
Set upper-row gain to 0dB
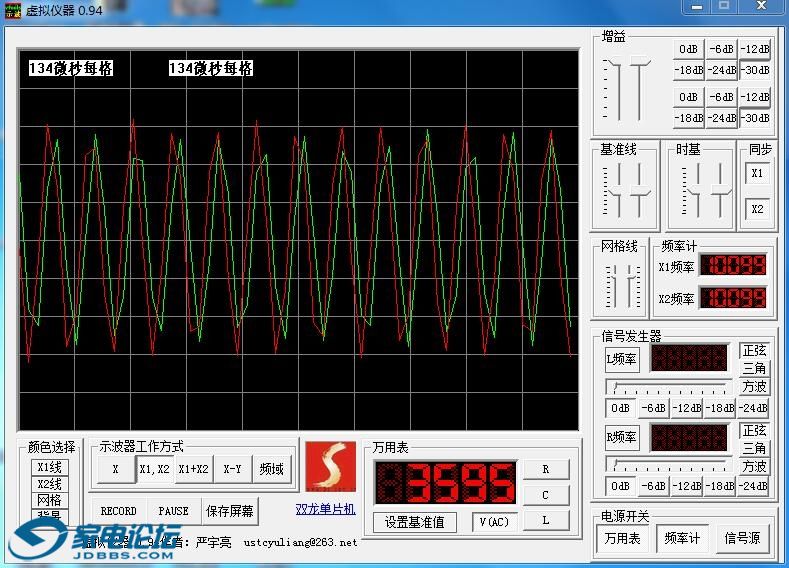click(x=688, y=49)
